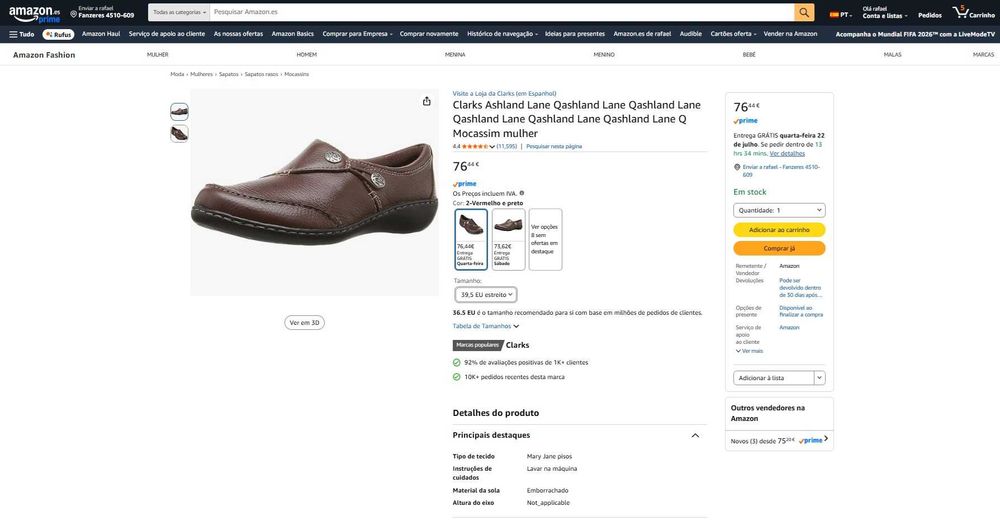Image resolution: width=1000 pixels, height=525 pixels.
Task: Open Comprar para Empresa menu
Action: 357,34
